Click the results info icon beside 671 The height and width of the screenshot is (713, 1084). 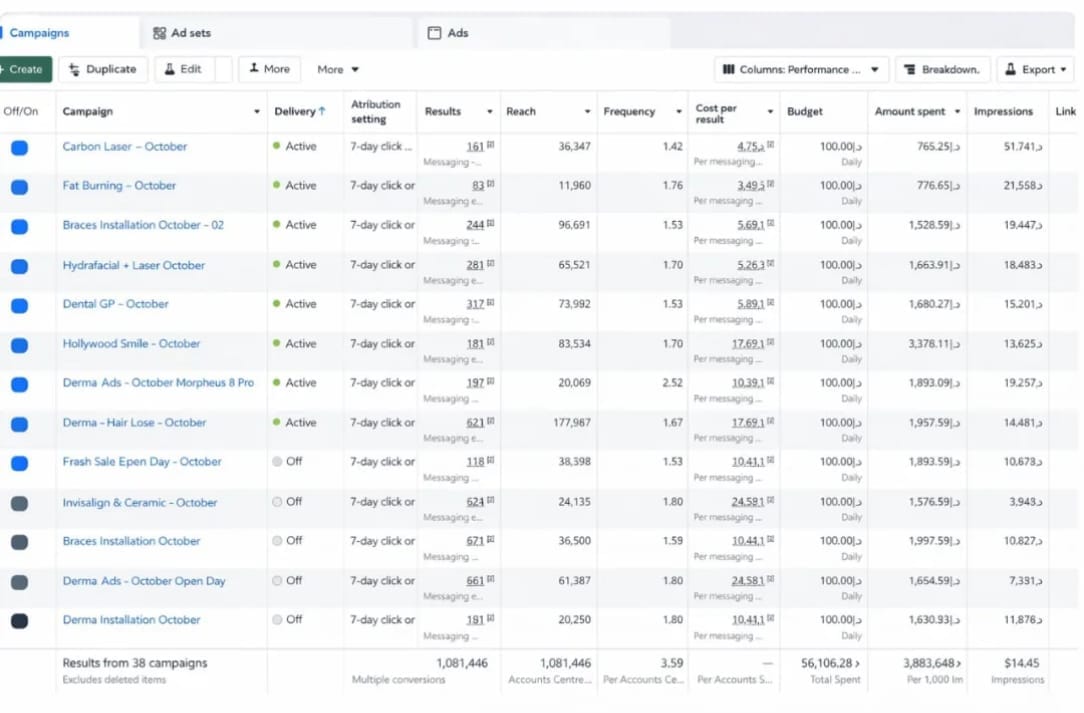point(491,540)
